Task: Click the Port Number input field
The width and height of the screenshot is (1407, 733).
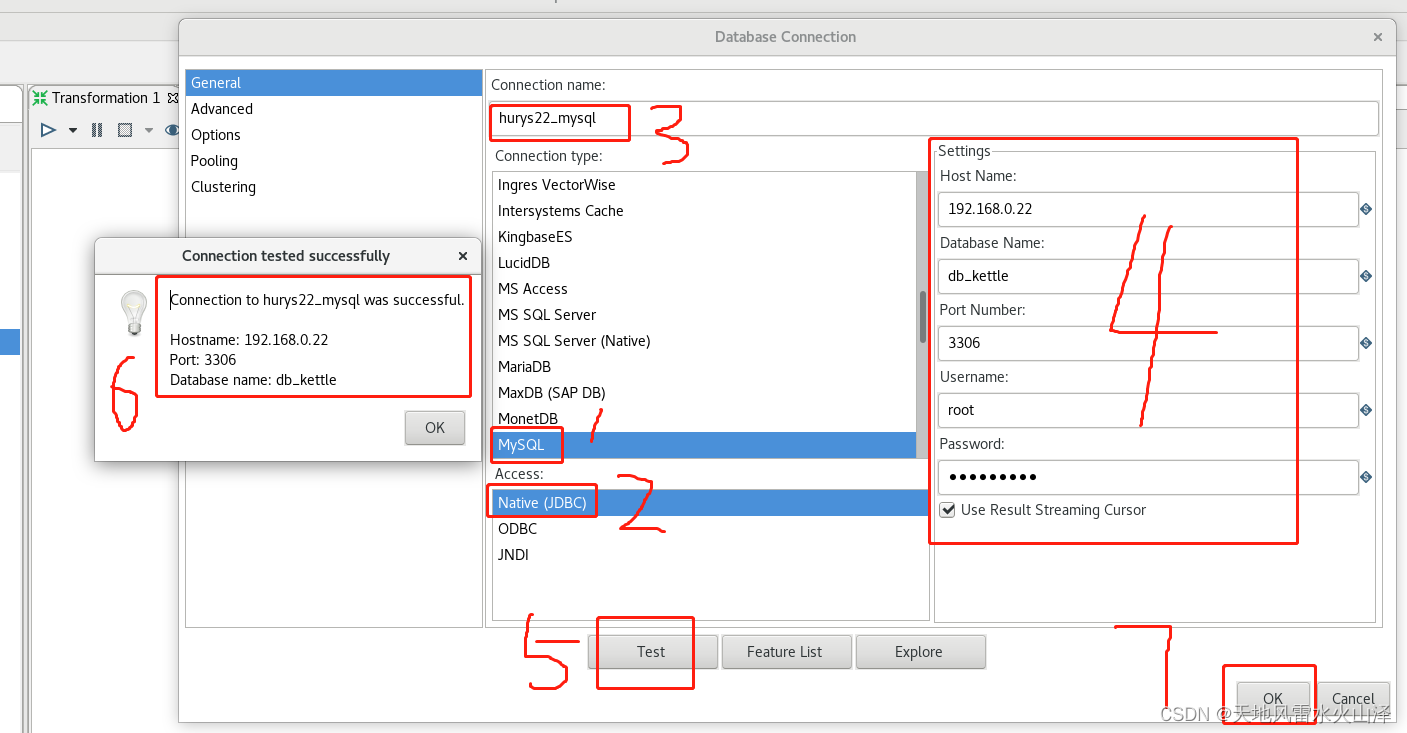Action: click(x=1148, y=343)
